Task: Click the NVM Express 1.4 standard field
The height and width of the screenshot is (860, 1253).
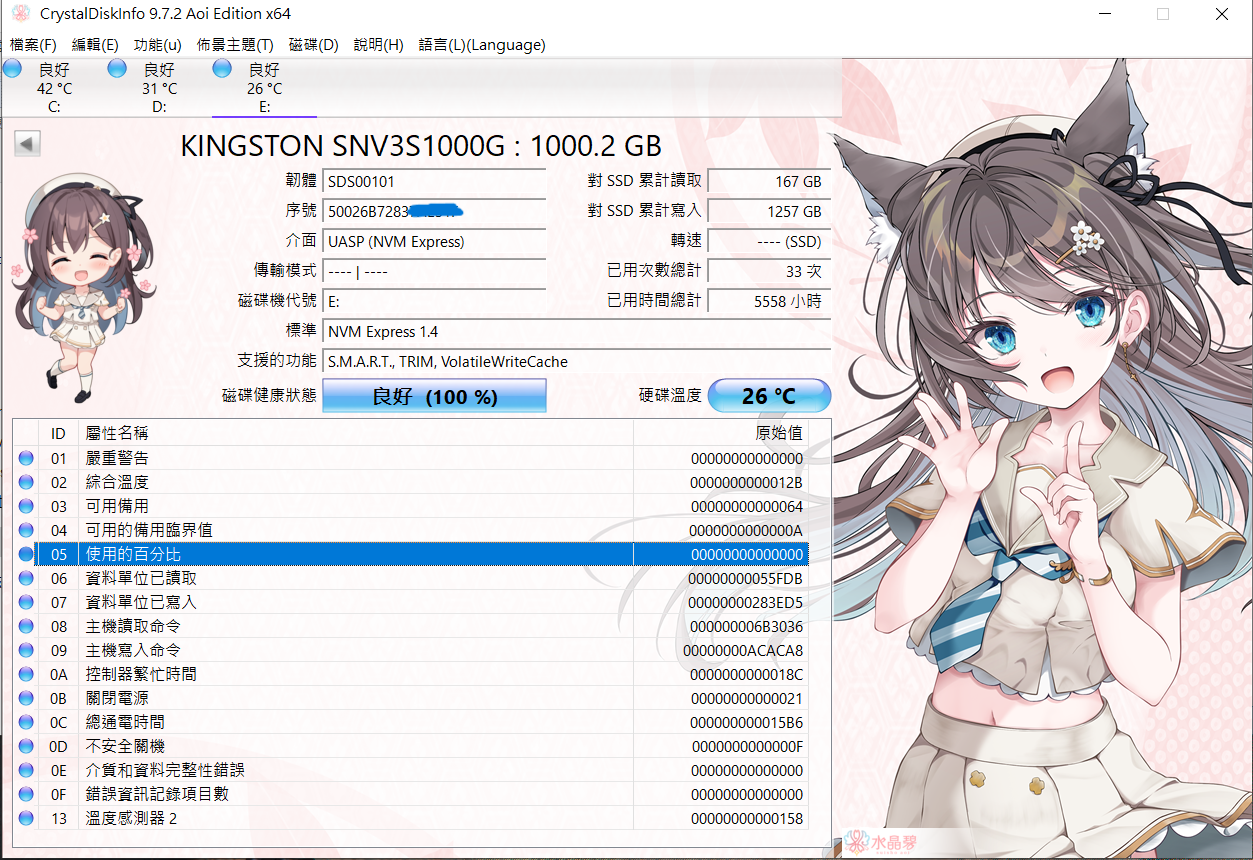Action: coord(576,332)
